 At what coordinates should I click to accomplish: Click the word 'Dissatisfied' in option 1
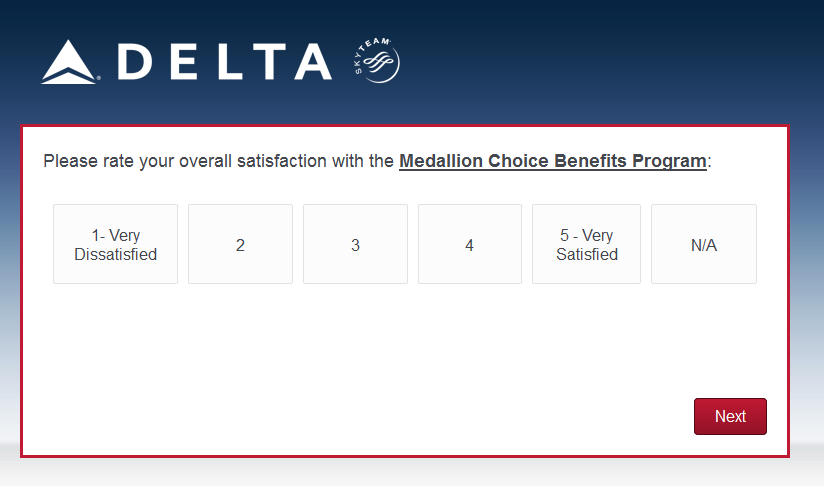(x=115, y=254)
